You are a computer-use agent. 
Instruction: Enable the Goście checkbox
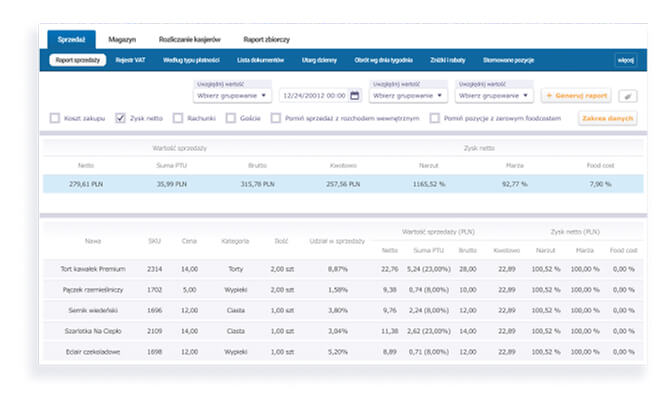tap(231, 118)
